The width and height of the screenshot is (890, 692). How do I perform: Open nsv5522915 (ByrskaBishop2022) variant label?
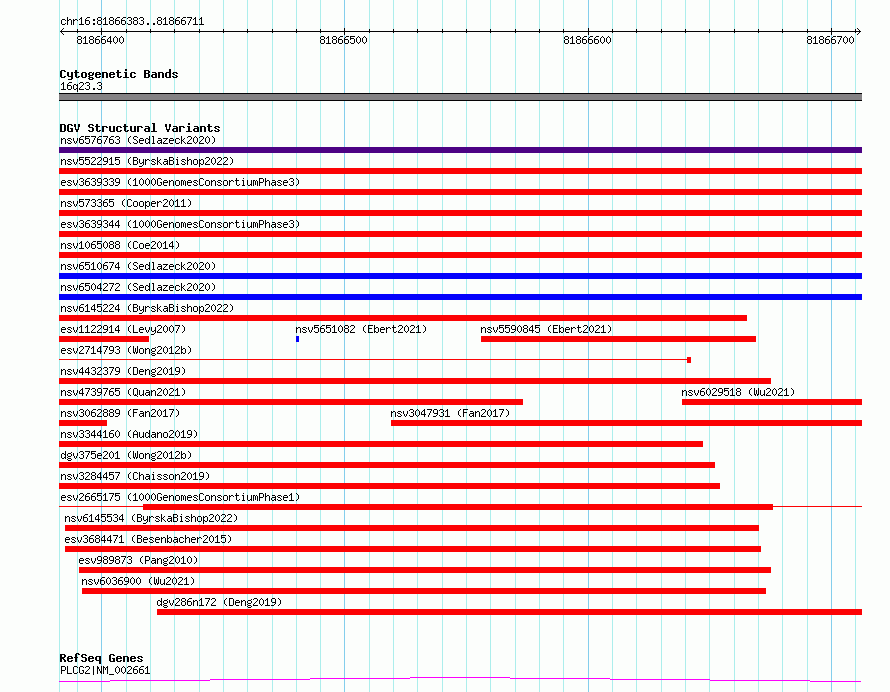click(147, 161)
